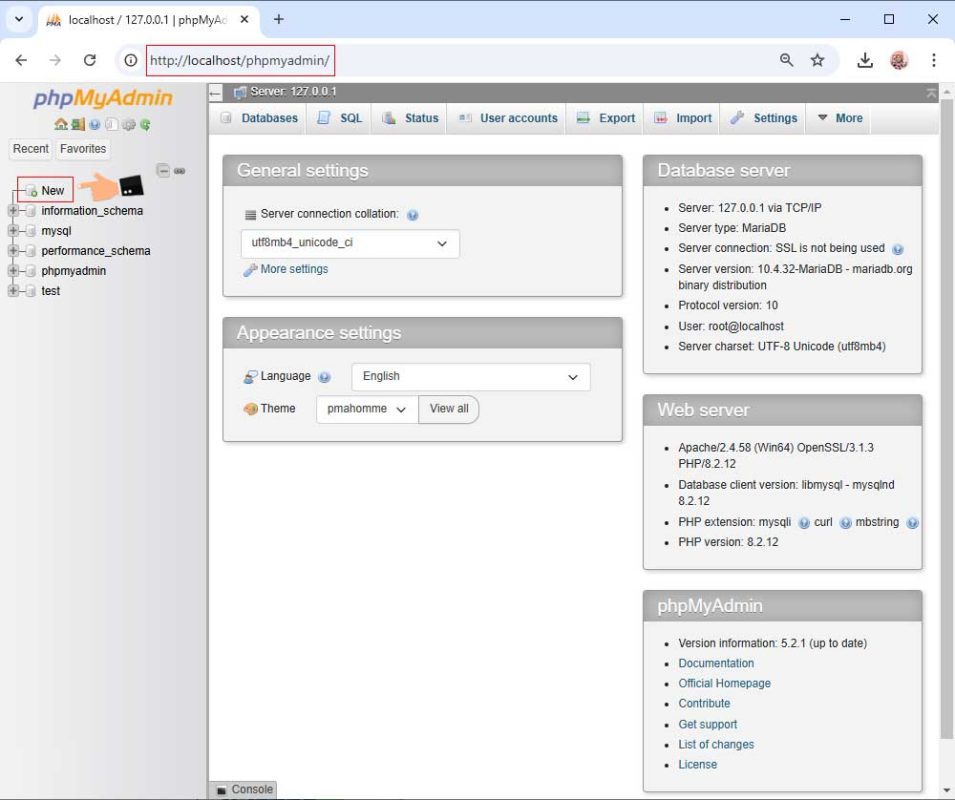Click the phpMyAdmin logo
The image size is (955, 800).
103,98
